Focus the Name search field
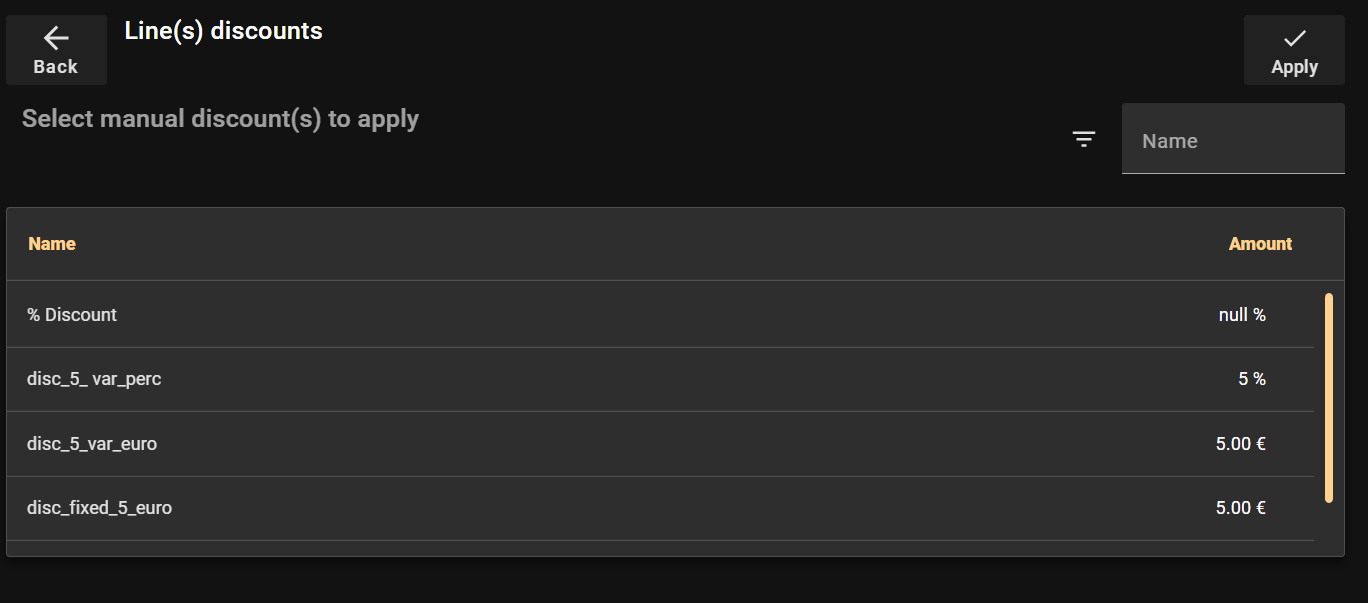Screen dimensions: 1368x603 point(1233,141)
